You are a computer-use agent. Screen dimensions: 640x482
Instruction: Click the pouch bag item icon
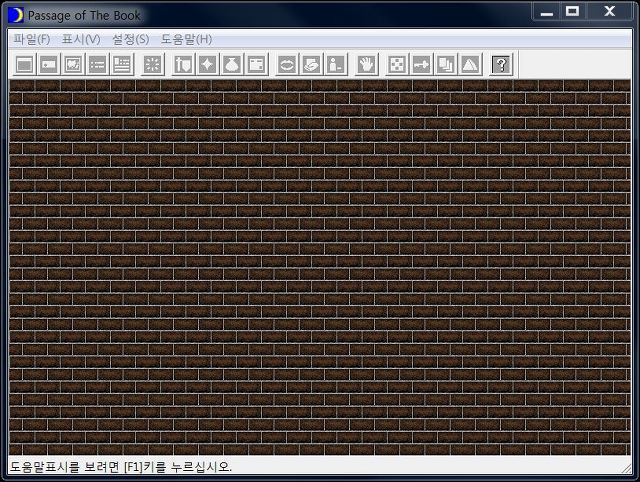coord(232,64)
